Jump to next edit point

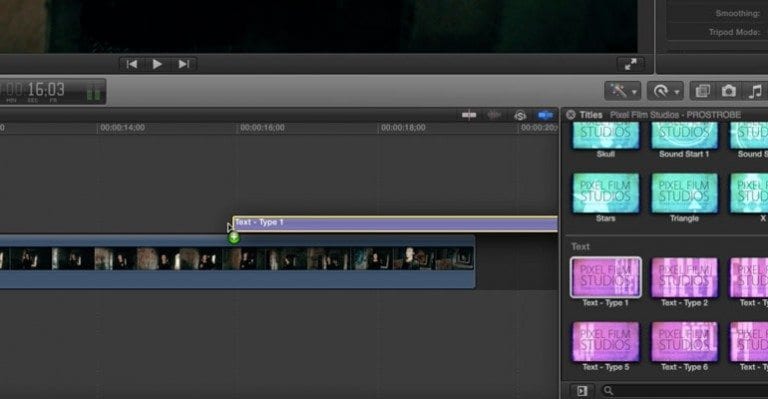[184, 64]
